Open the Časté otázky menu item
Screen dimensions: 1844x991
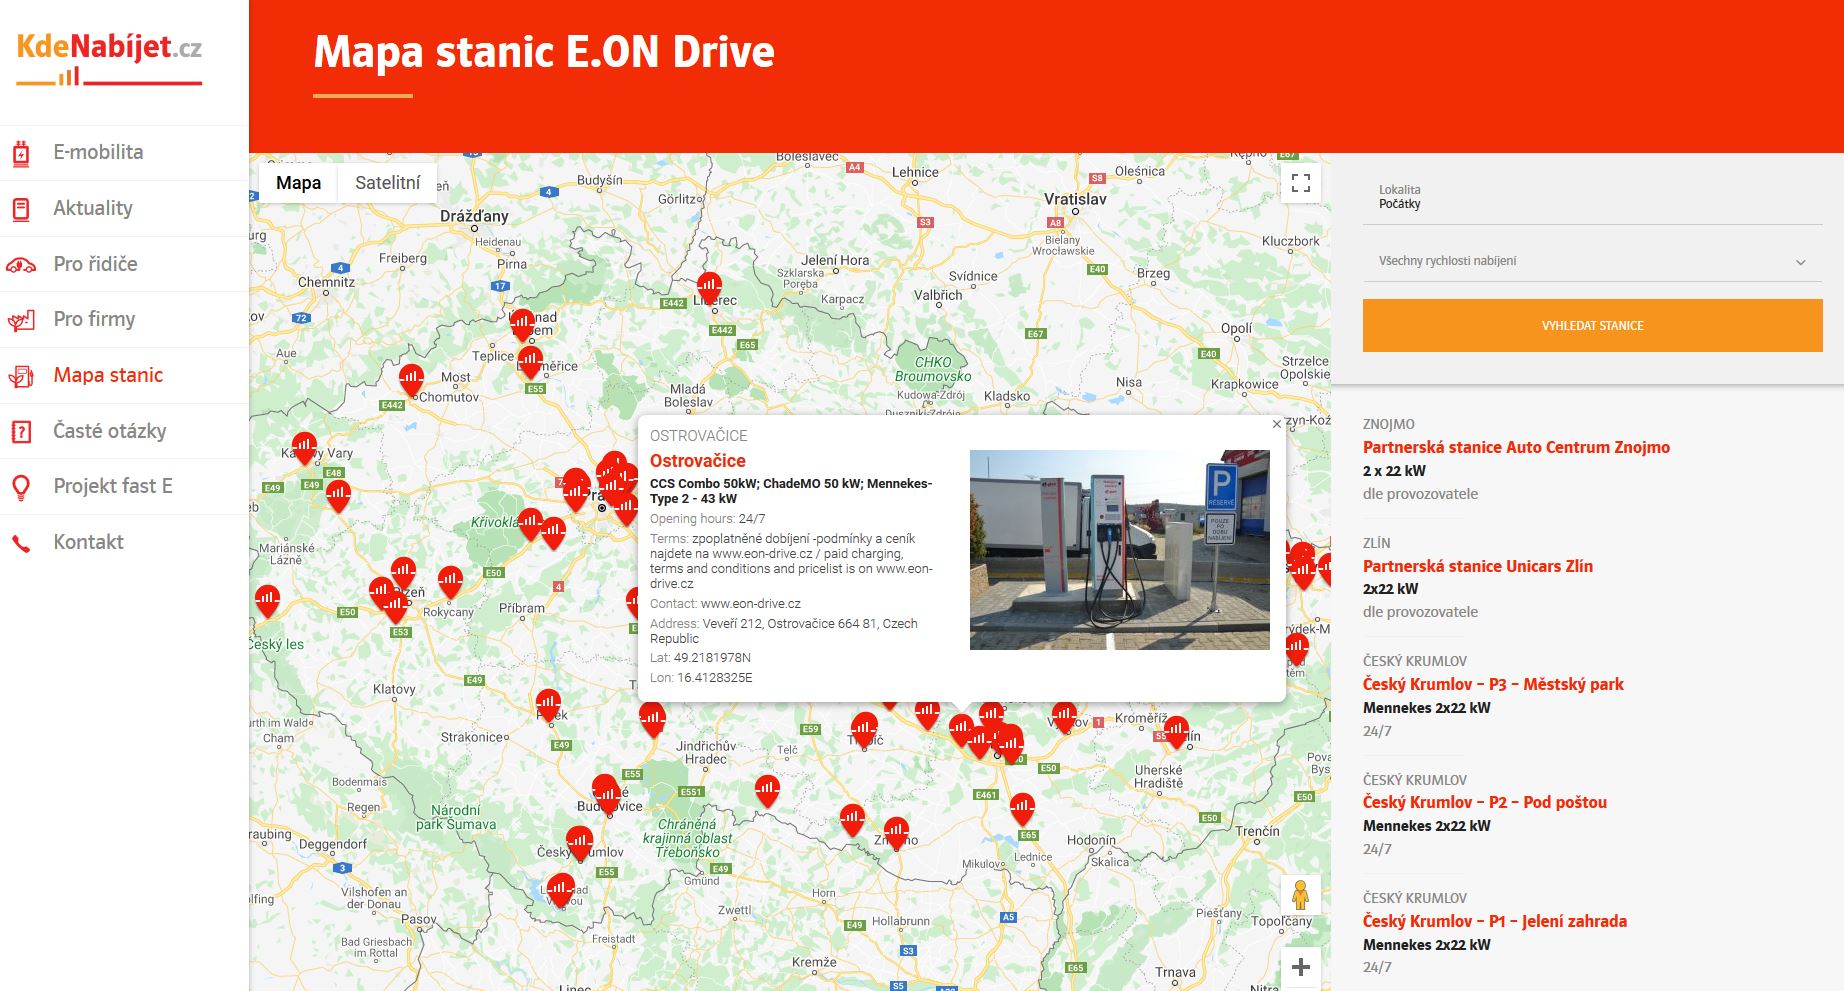tap(124, 431)
